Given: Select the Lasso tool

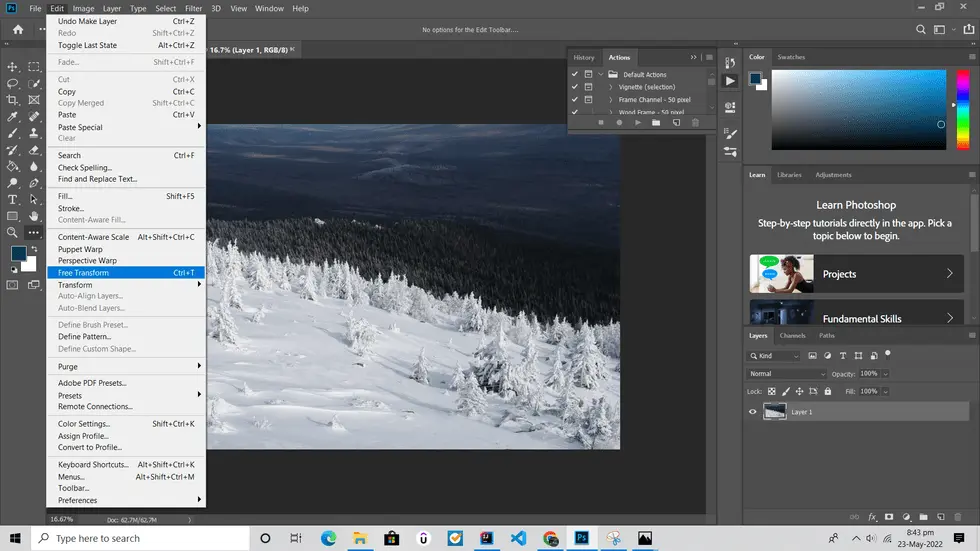Looking at the screenshot, I should [13, 84].
